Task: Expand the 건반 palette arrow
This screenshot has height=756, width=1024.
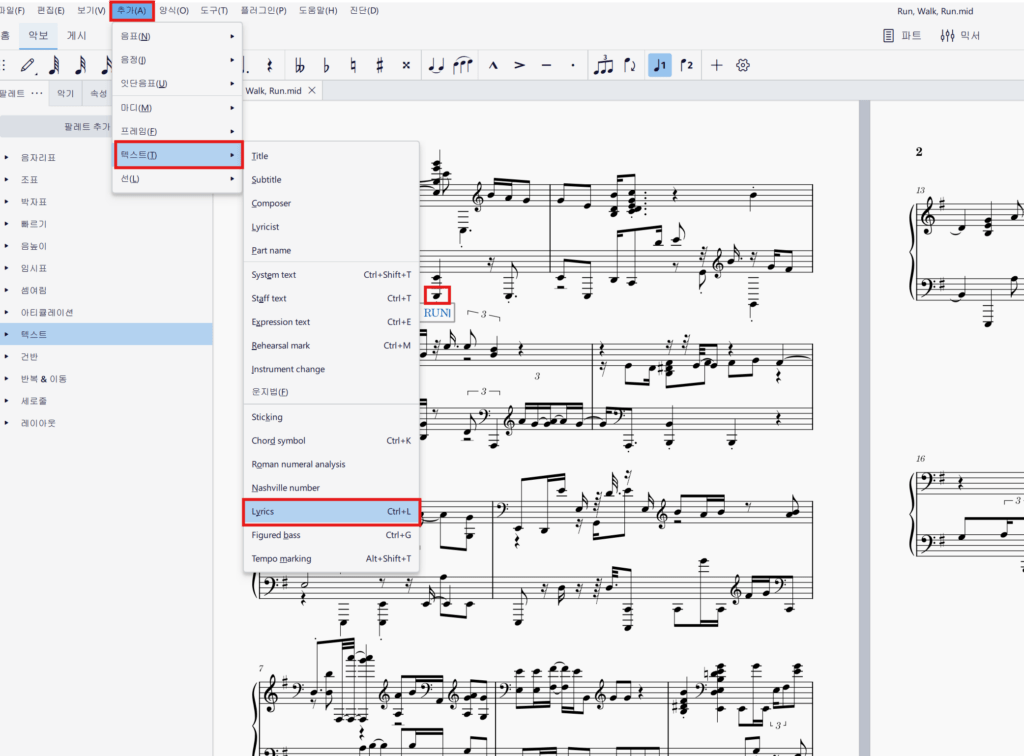Action: click(7, 356)
